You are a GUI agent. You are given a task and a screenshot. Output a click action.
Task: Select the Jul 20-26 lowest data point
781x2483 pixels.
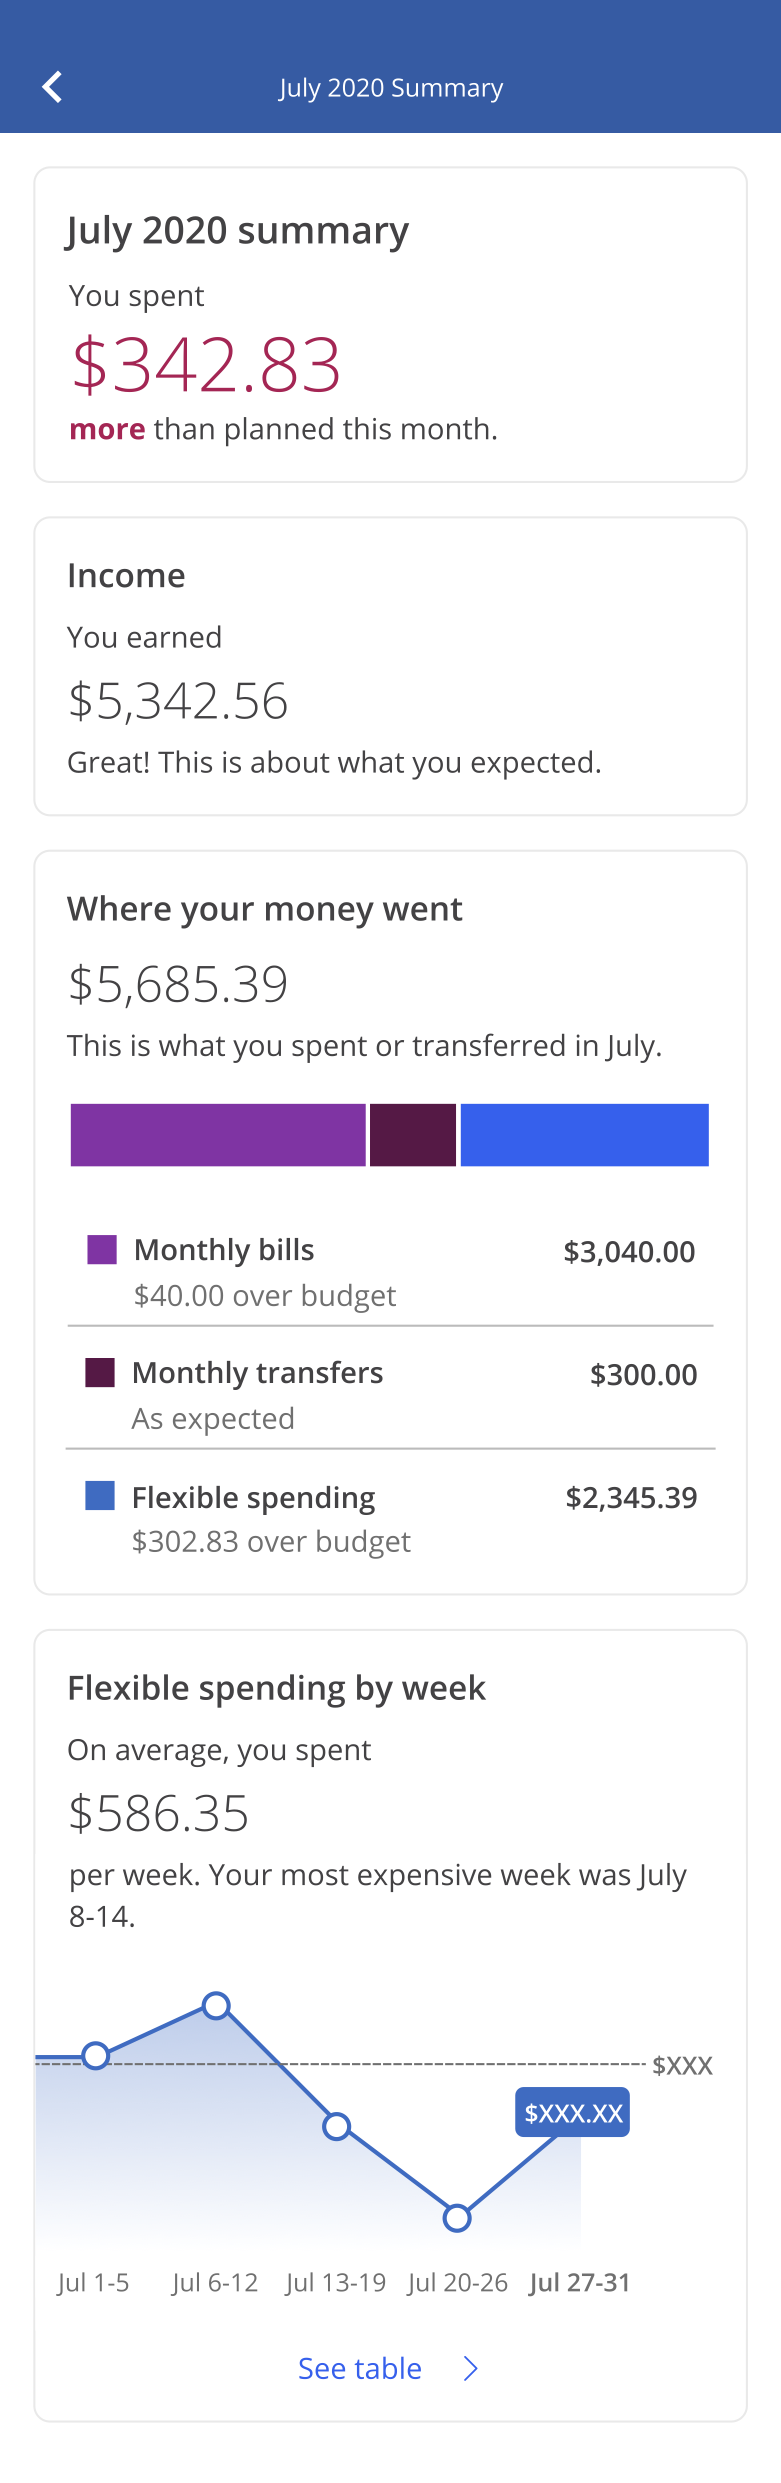pos(457,2218)
